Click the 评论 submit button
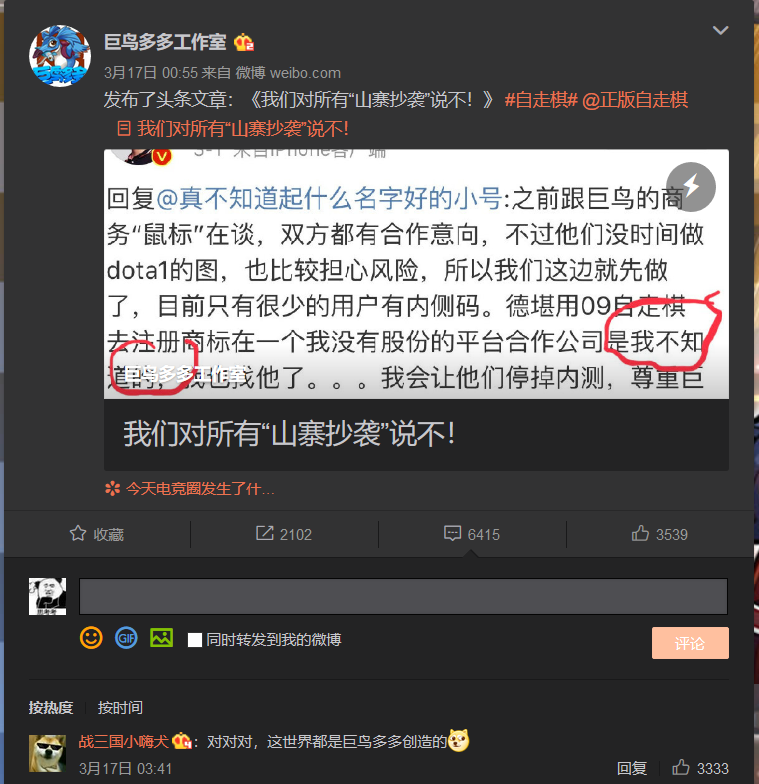759x784 pixels. click(690, 643)
